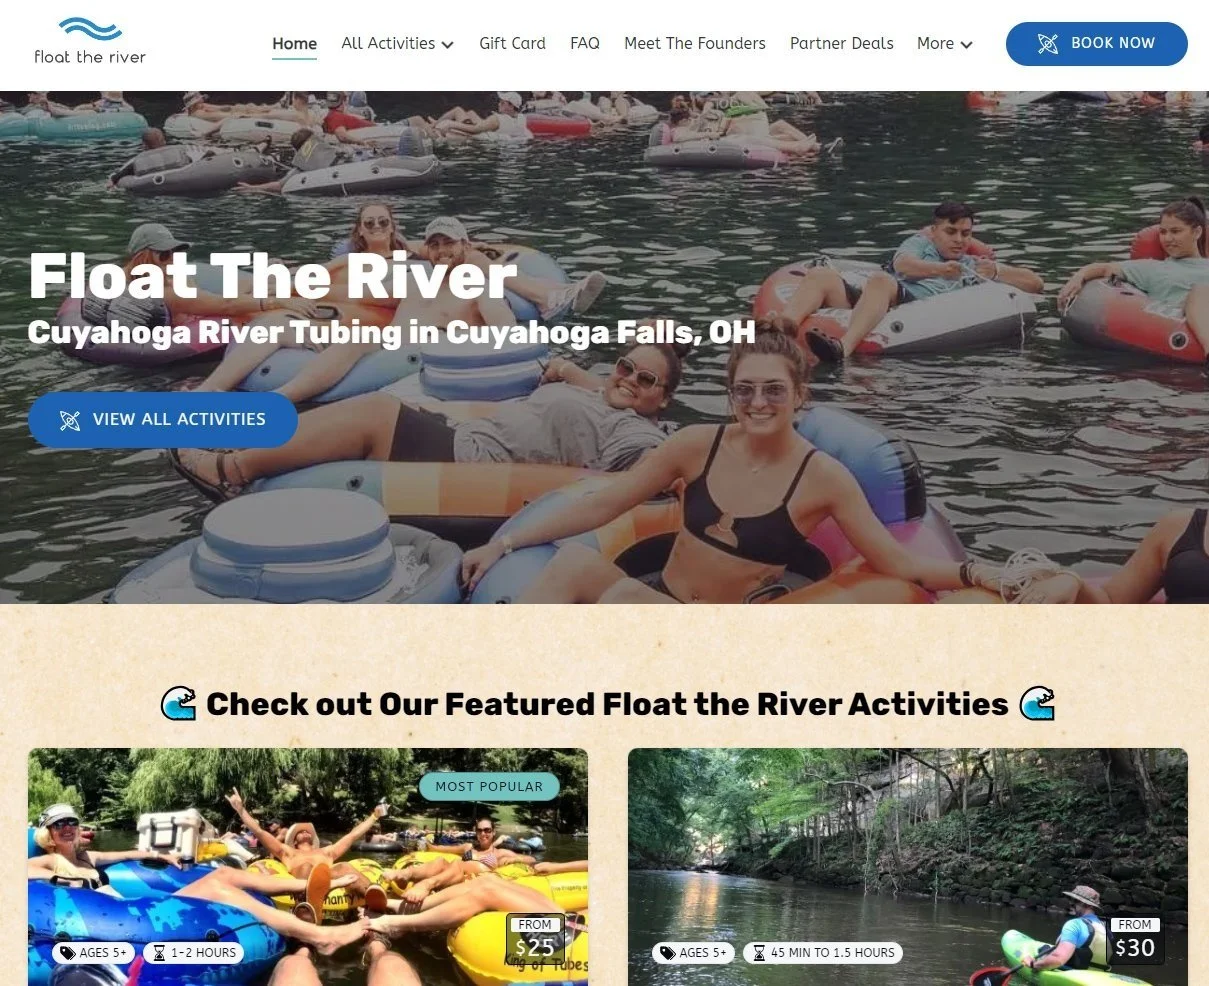Viewport: 1209px width, 986px height.
Task: Open the Gift Card page
Action: (x=512, y=44)
